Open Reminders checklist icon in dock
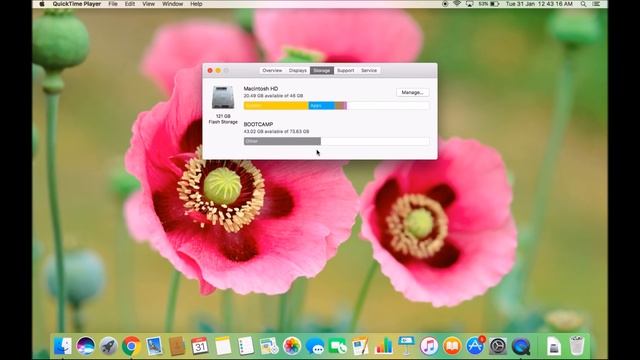 246,346
